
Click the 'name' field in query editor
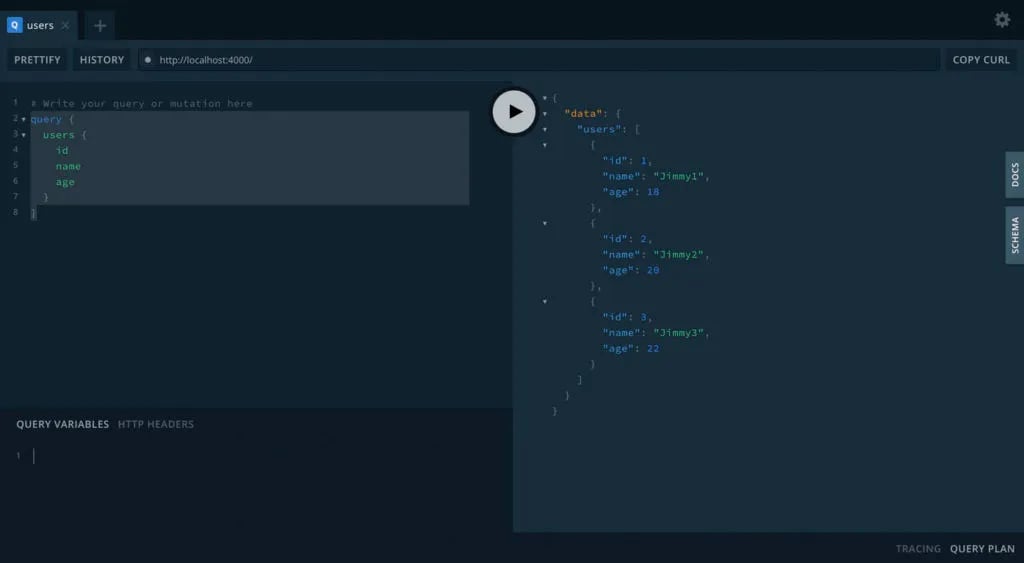coord(68,166)
